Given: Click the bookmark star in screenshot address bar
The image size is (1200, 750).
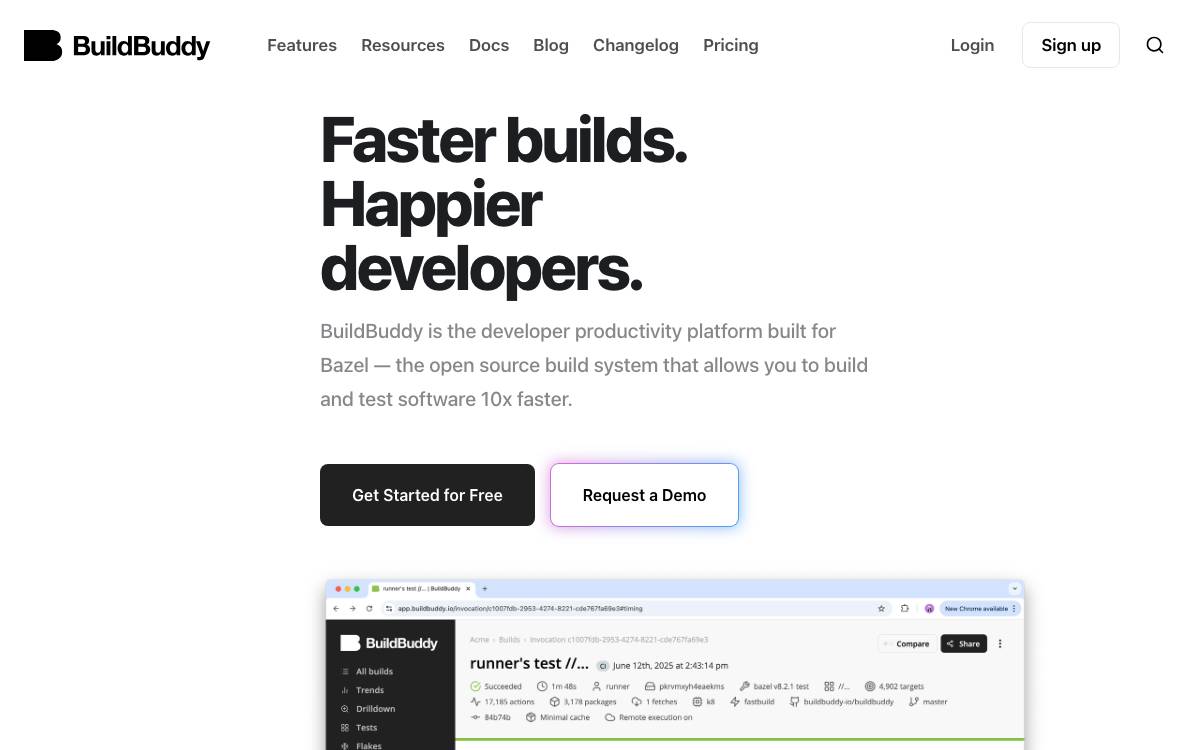Looking at the screenshot, I should point(881,608).
